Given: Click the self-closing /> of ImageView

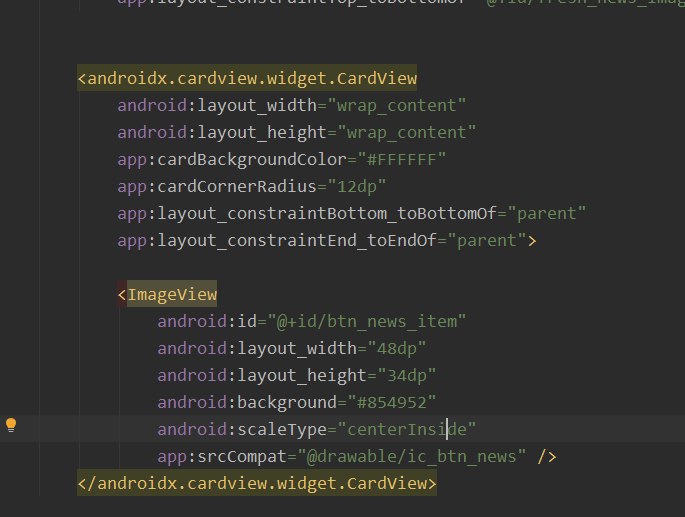Looking at the screenshot, I should pyautogui.click(x=547, y=457).
